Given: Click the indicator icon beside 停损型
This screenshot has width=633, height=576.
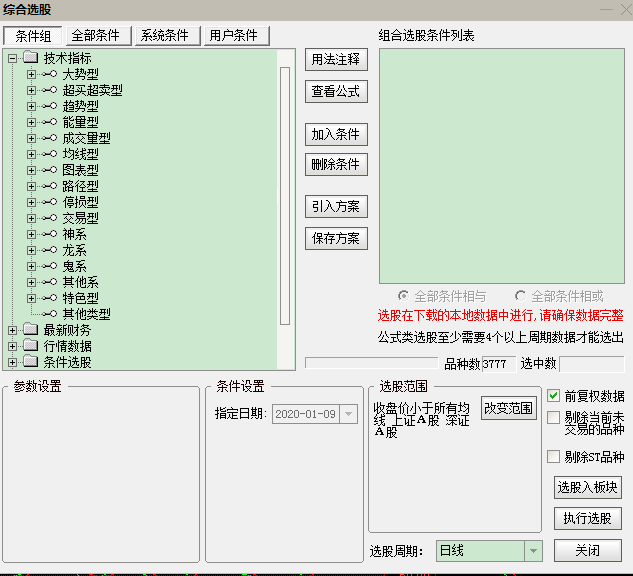Looking at the screenshot, I should (x=49, y=202).
